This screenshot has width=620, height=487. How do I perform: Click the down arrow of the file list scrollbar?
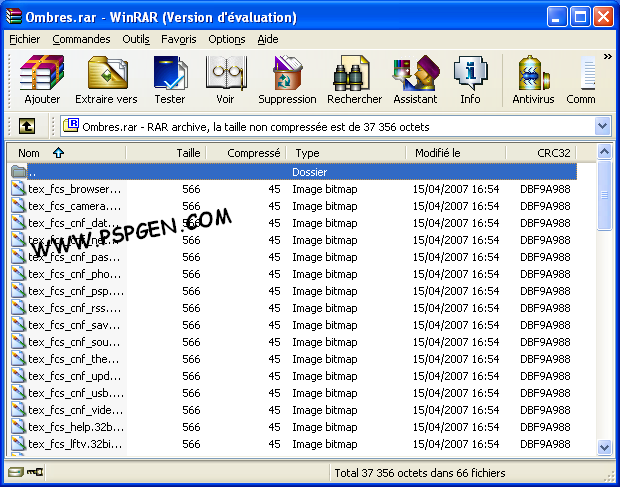[604, 447]
